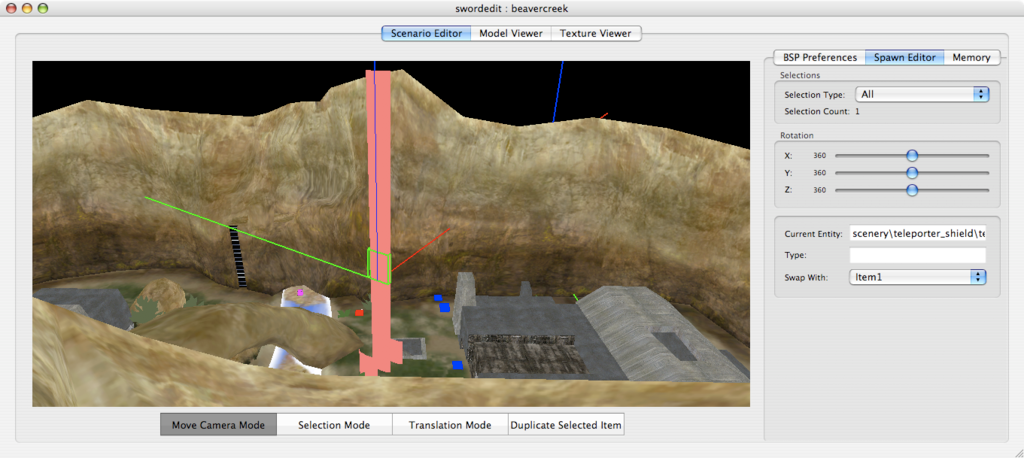Viewport: 1024px width, 458px height.
Task: Adjust the Y rotation slider
Action: point(912,172)
